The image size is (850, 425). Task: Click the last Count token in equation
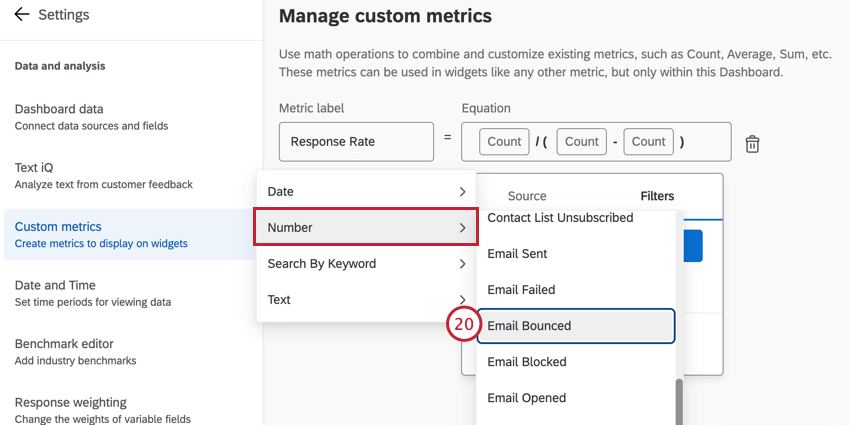pos(648,142)
